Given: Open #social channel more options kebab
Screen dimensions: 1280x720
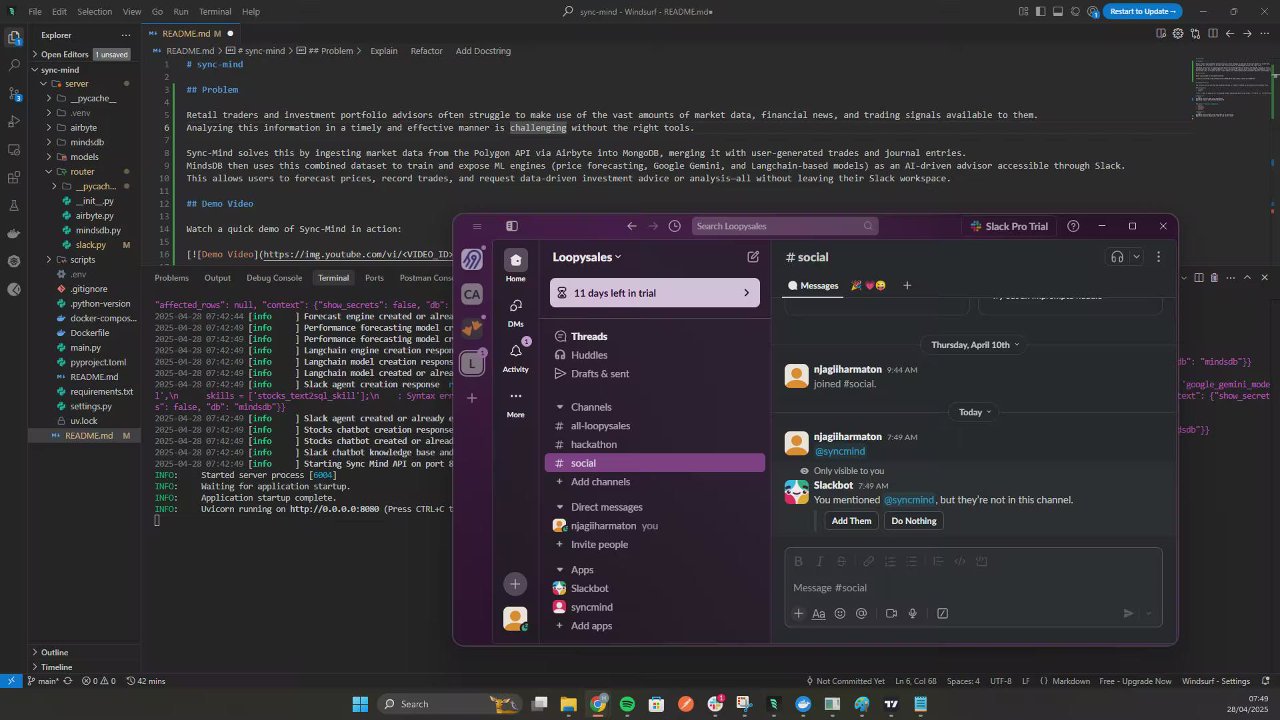Looking at the screenshot, I should (1158, 257).
